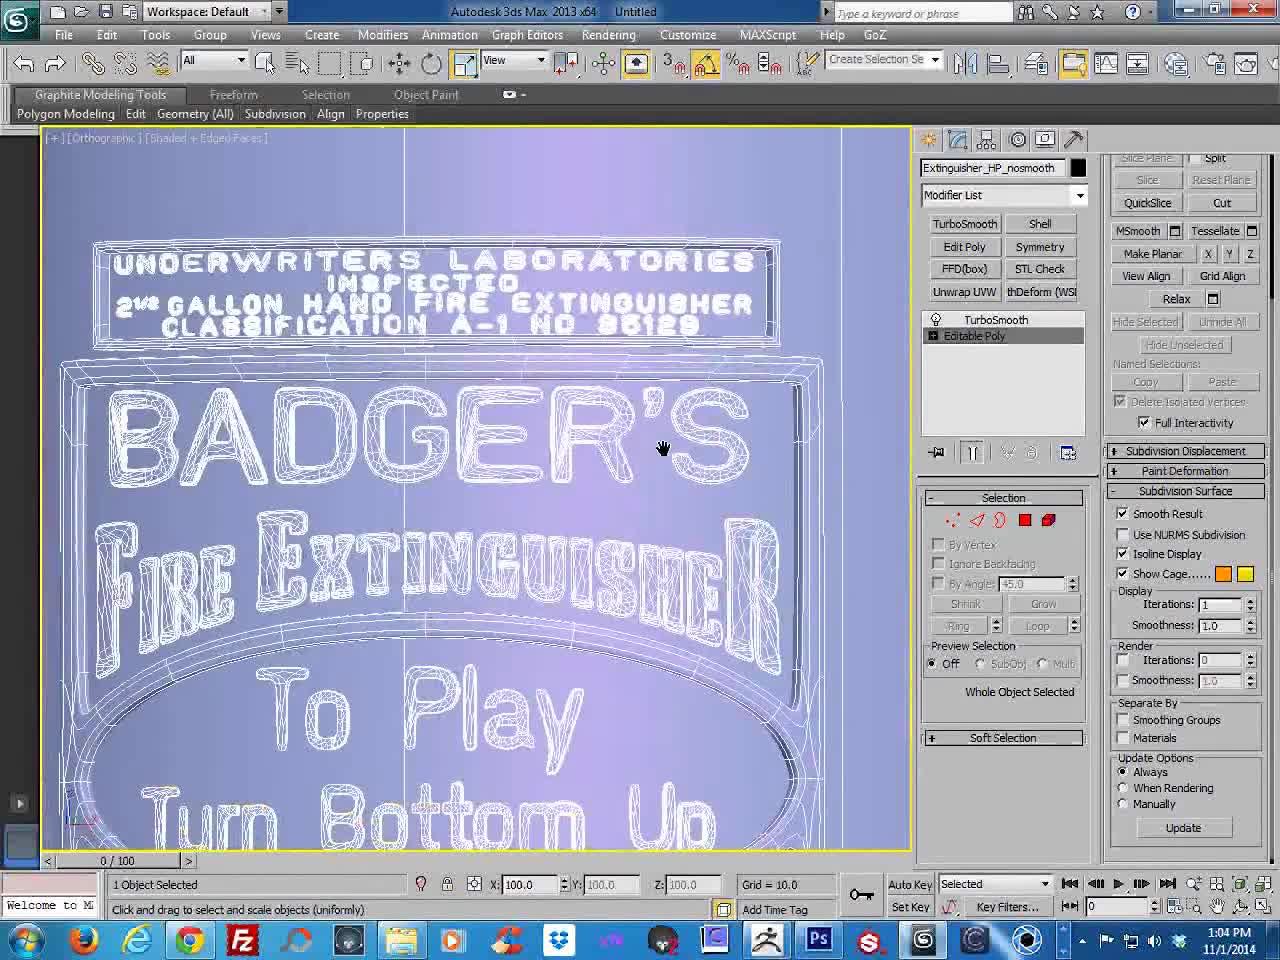This screenshot has height=960, width=1280.
Task: Open the Create command panel tab
Action: pos(929,140)
